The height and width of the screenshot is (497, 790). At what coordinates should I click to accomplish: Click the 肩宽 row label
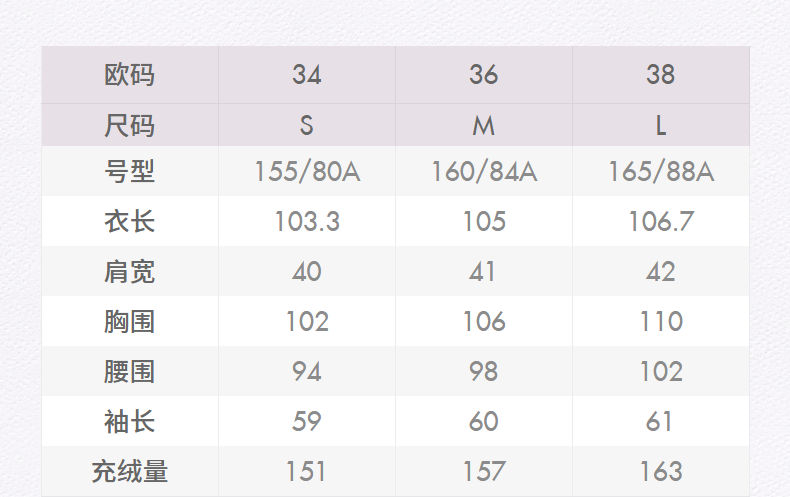click(130, 271)
